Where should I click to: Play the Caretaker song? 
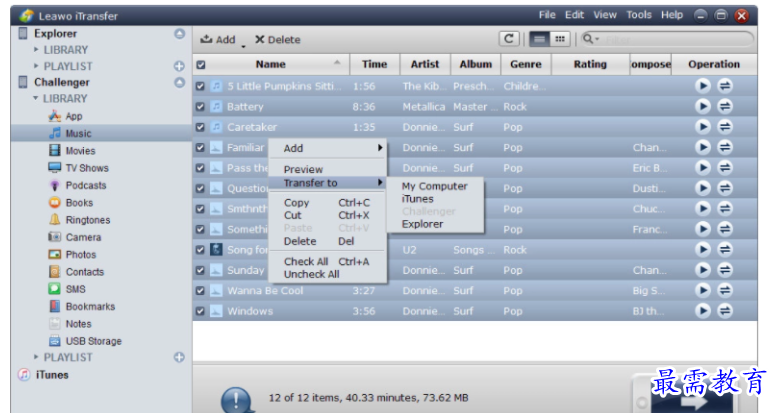click(x=702, y=127)
